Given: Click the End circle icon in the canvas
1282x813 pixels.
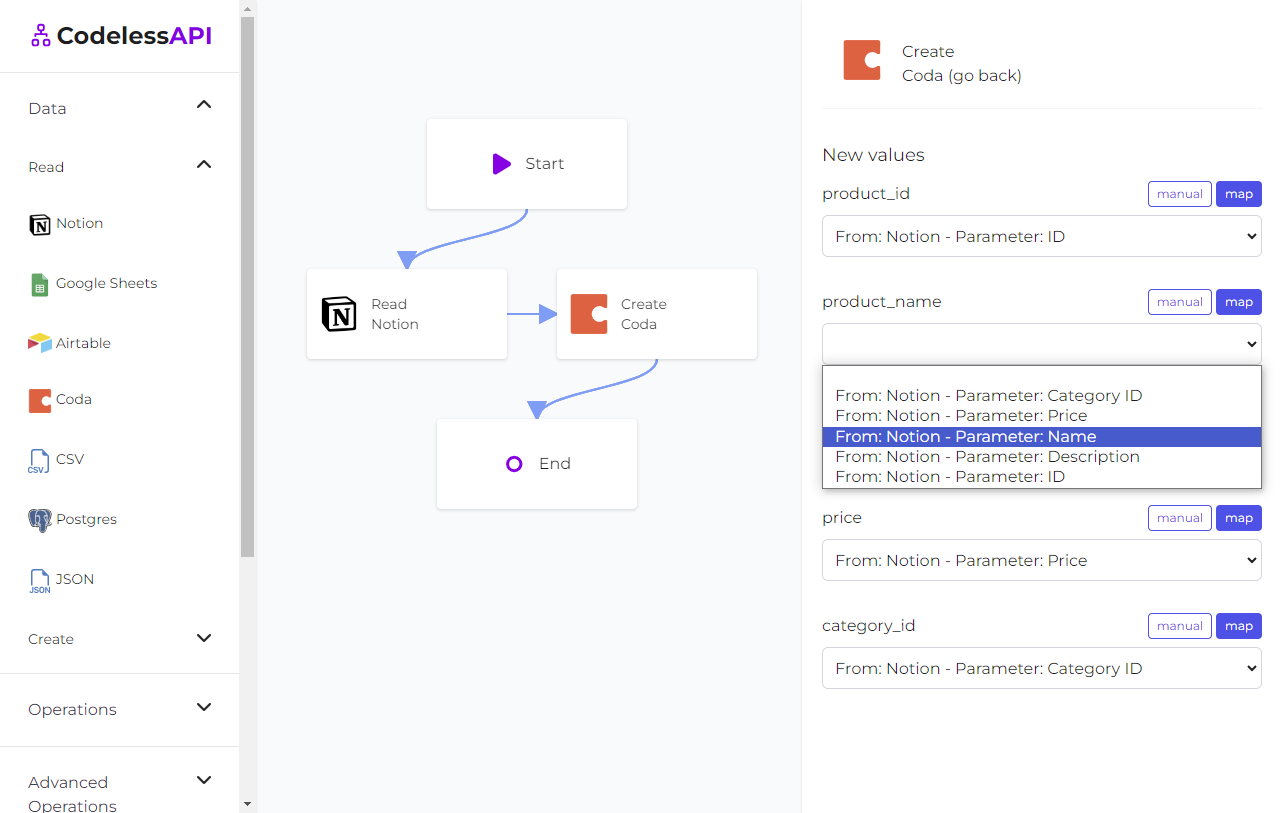Looking at the screenshot, I should click(514, 464).
